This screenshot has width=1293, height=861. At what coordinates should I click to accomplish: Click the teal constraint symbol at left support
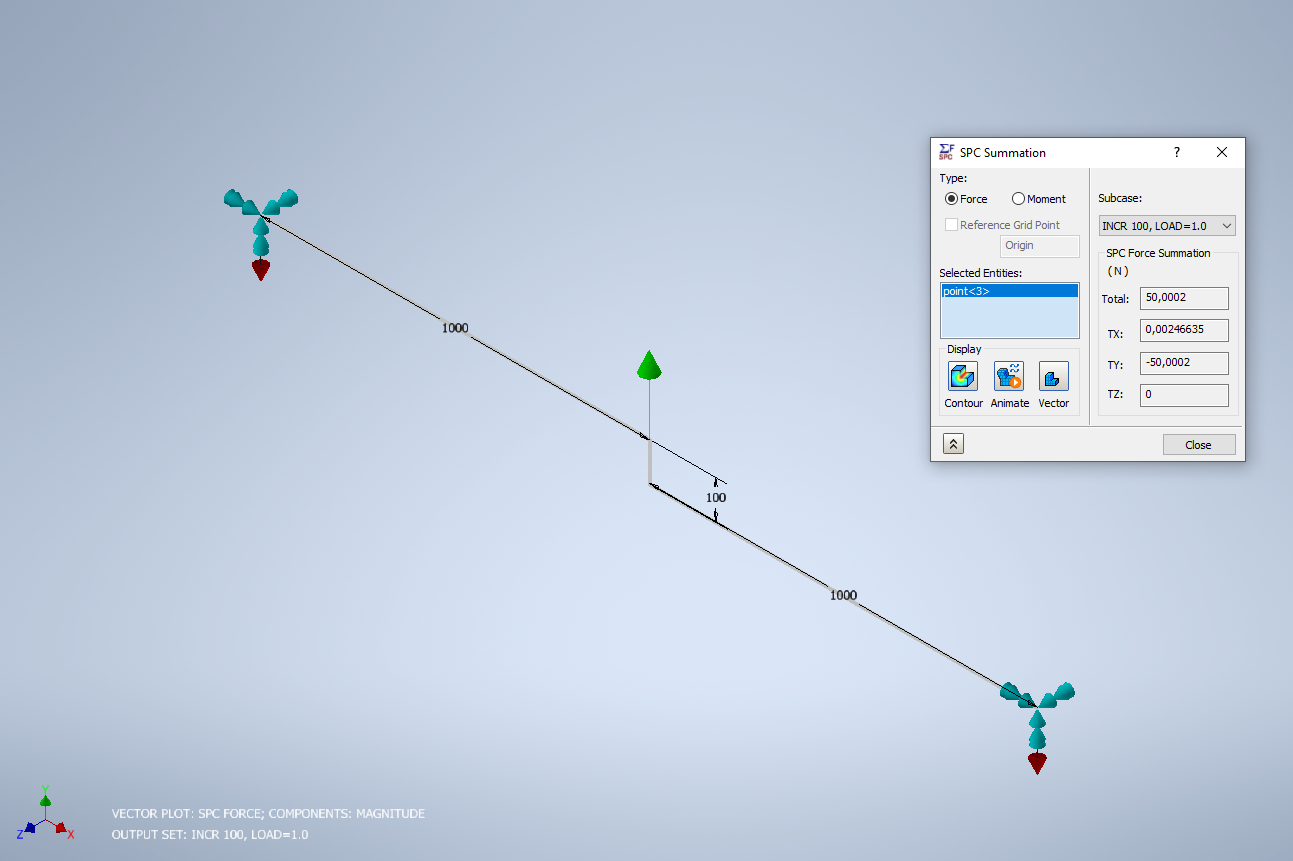(259, 210)
